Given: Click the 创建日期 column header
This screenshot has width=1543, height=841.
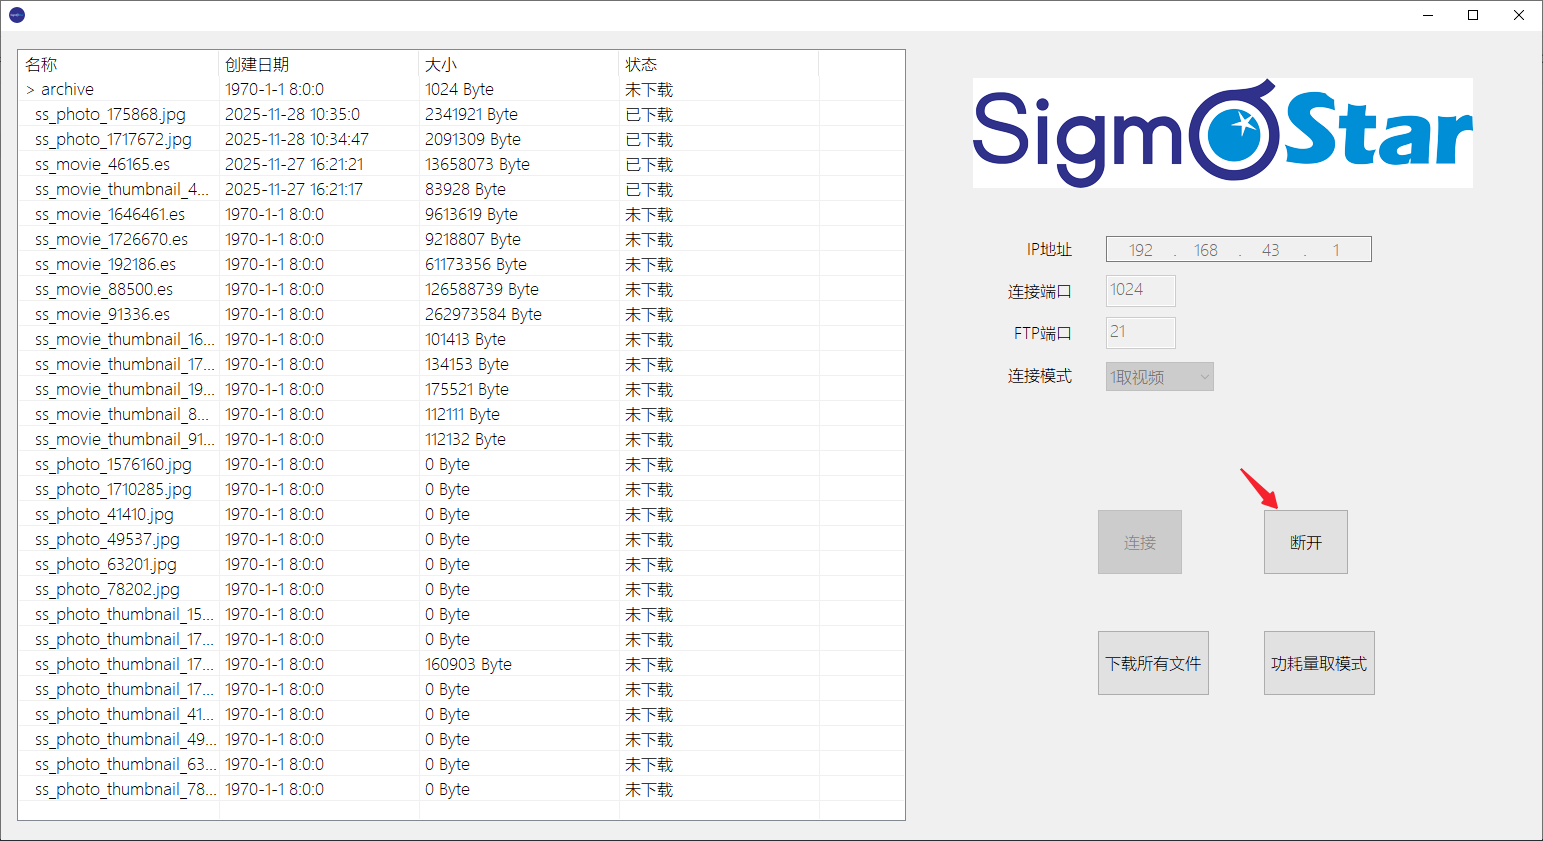Looking at the screenshot, I should pyautogui.click(x=257, y=64).
